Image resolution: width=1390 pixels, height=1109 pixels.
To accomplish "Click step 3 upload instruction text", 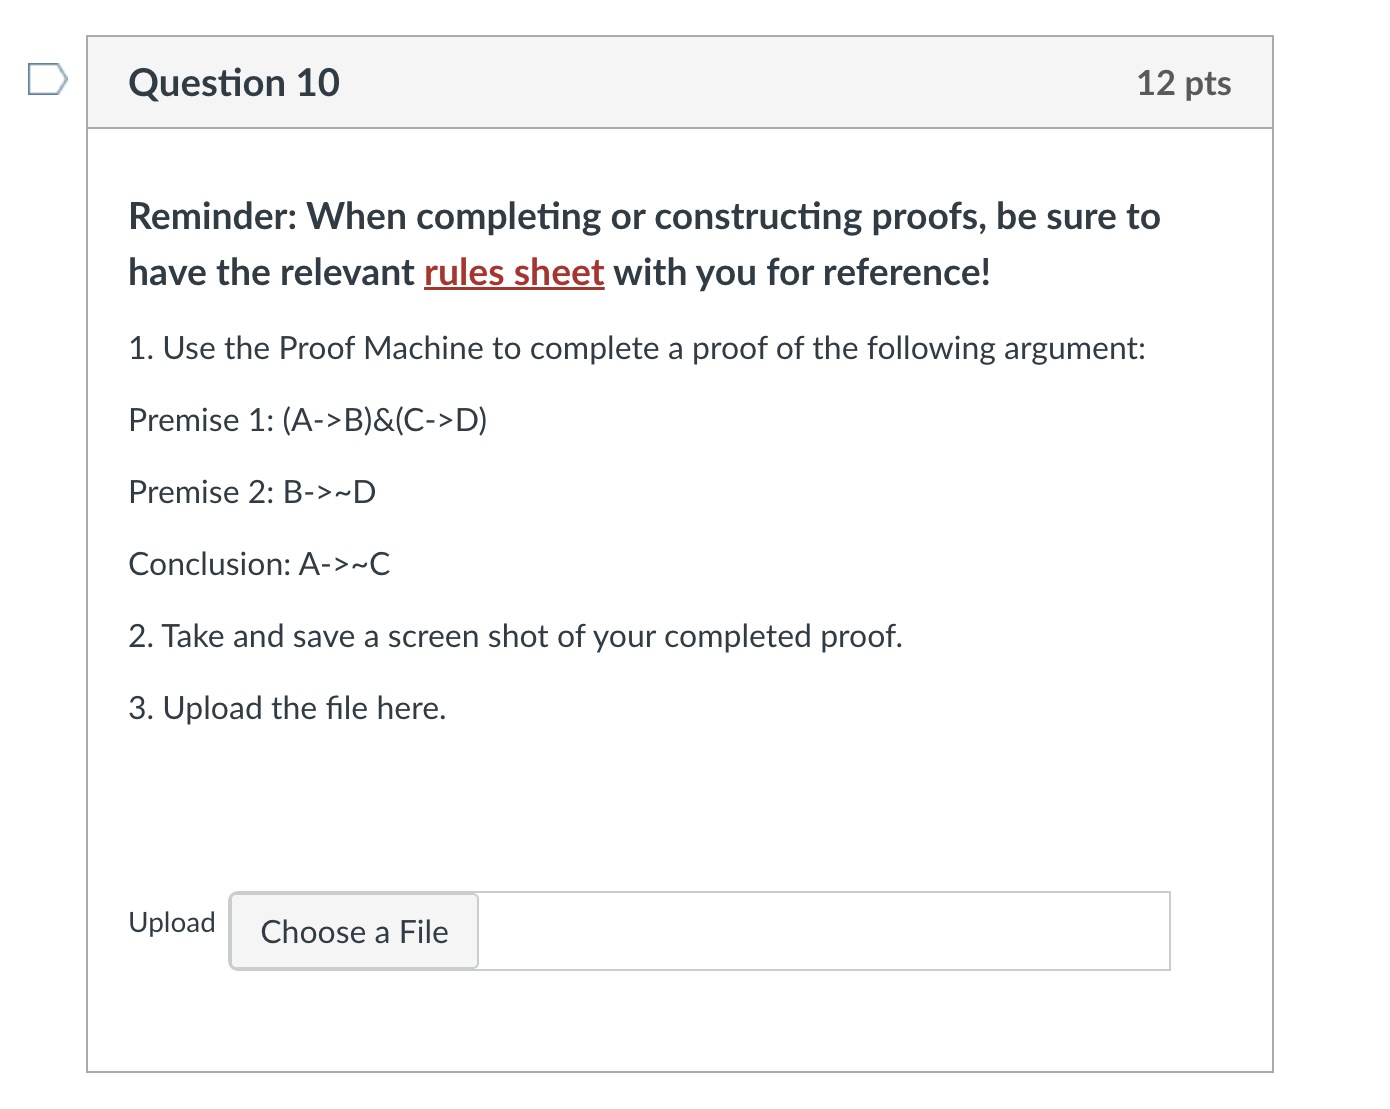I will (287, 708).
